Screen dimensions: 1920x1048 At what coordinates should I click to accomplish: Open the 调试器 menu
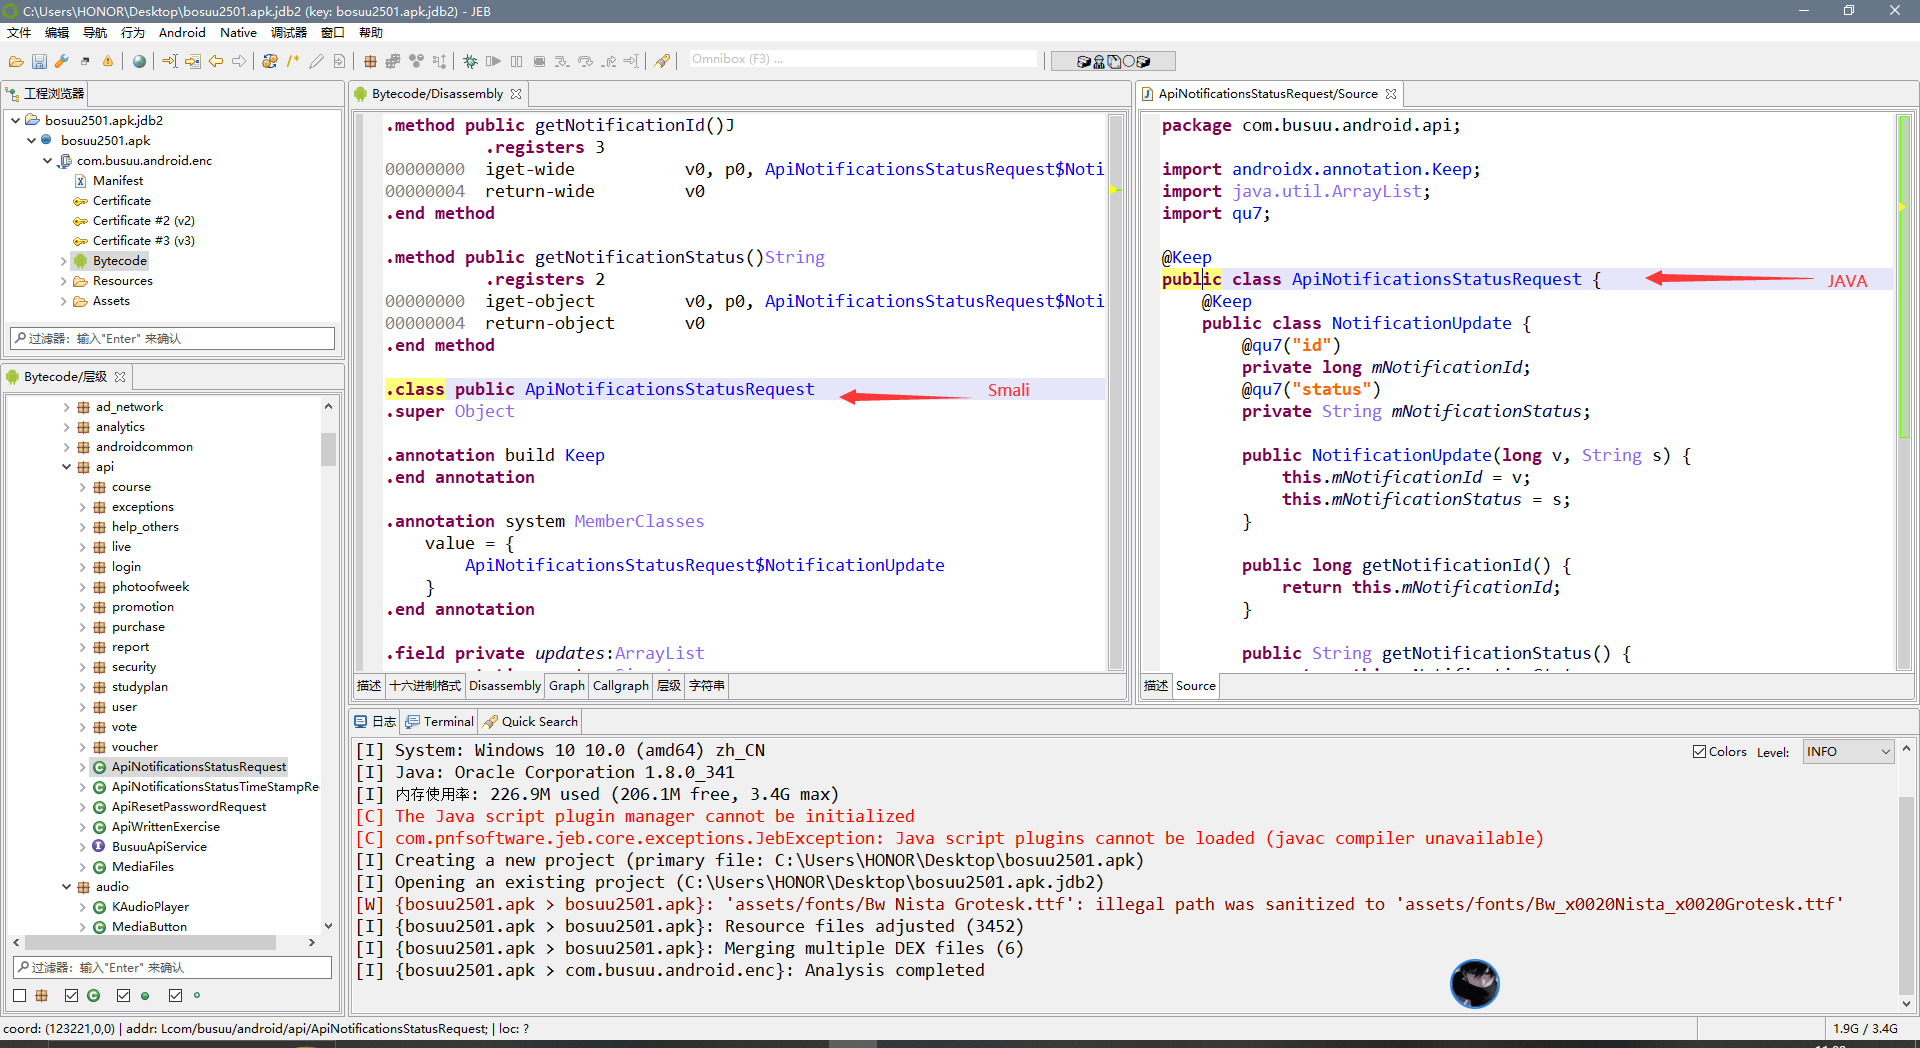(289, 33)
